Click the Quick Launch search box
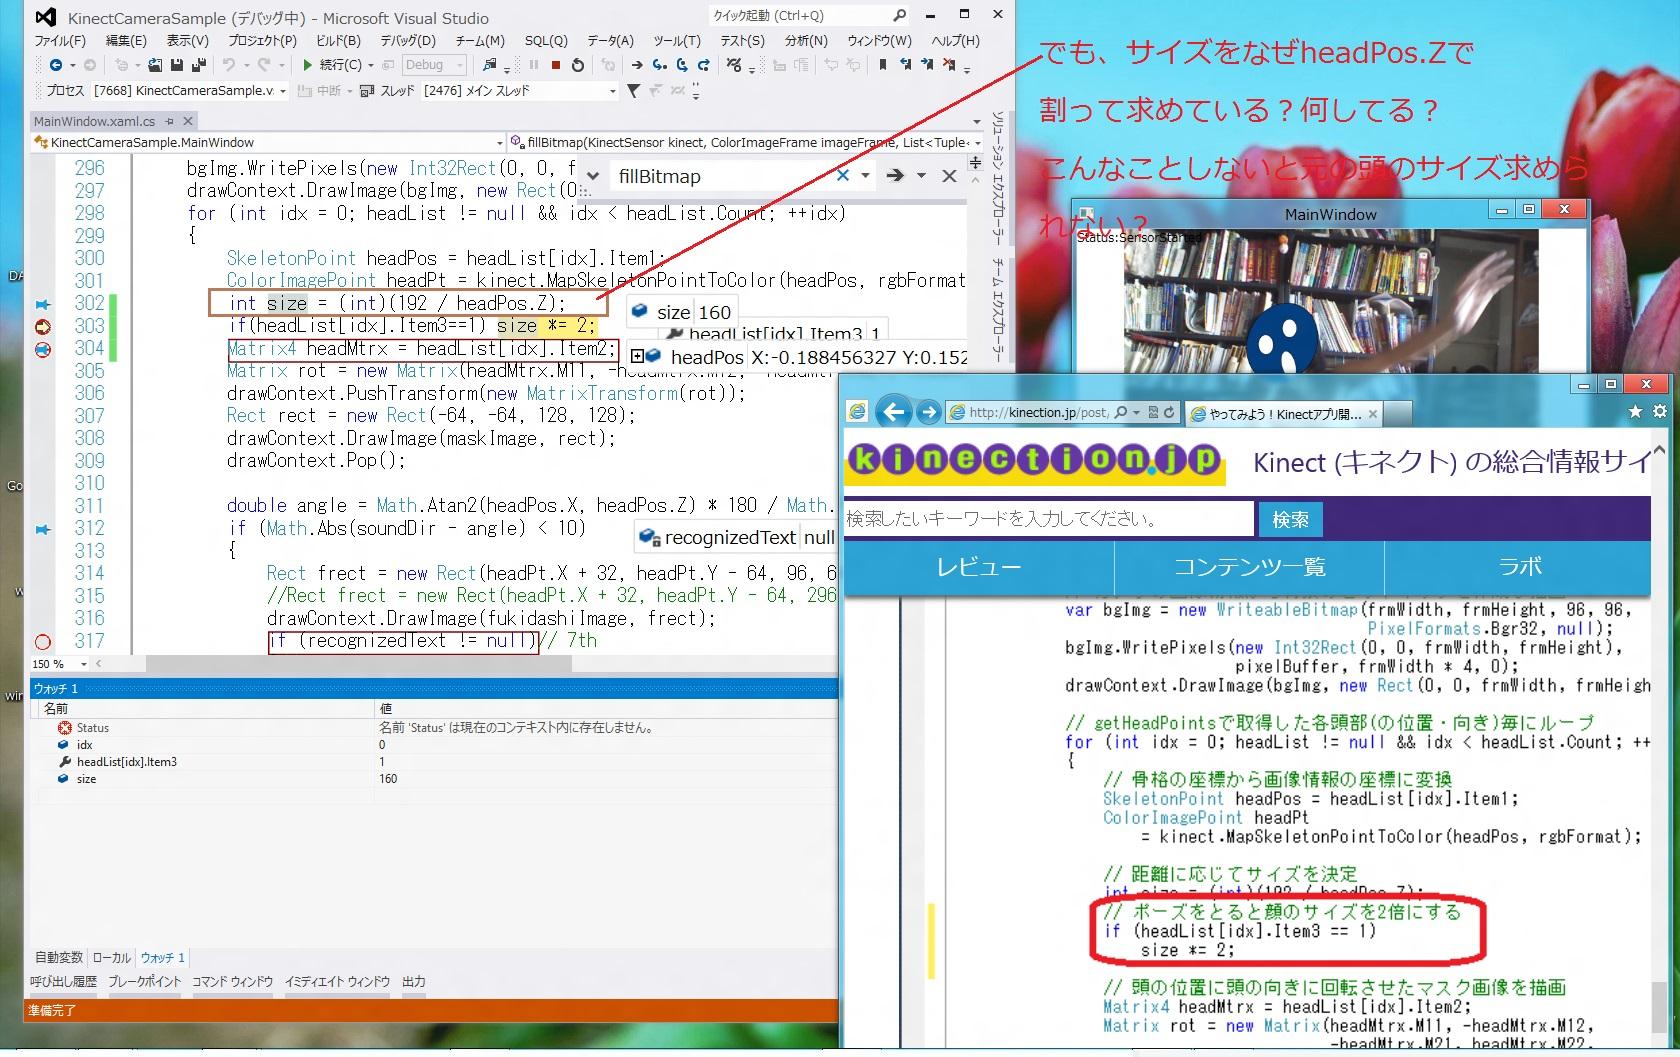 point(808,15)
